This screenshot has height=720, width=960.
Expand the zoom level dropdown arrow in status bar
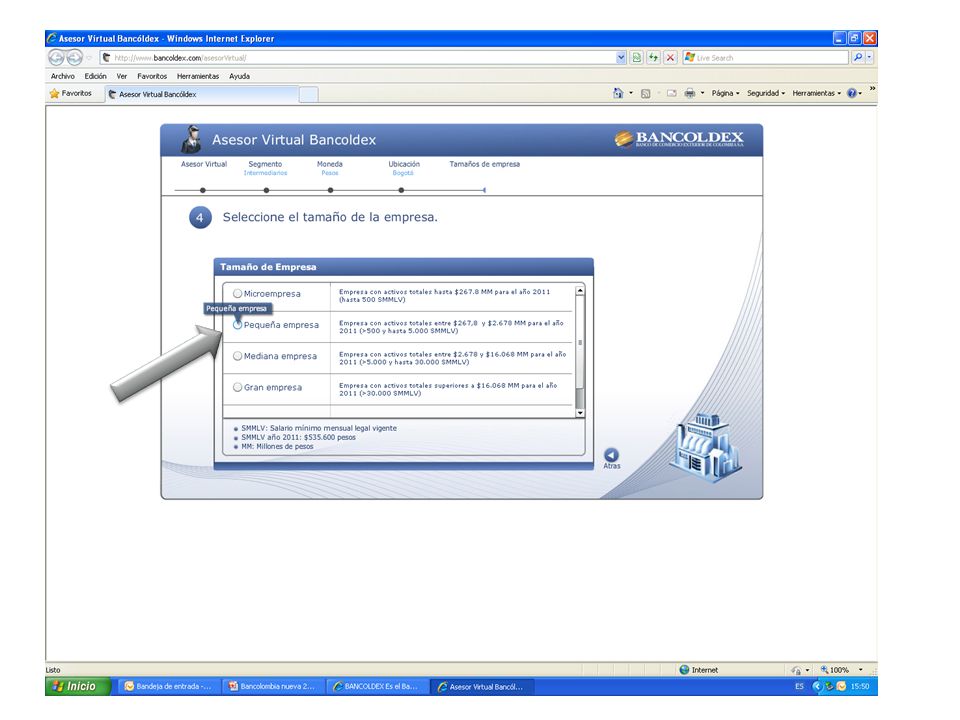coord(860,670)
